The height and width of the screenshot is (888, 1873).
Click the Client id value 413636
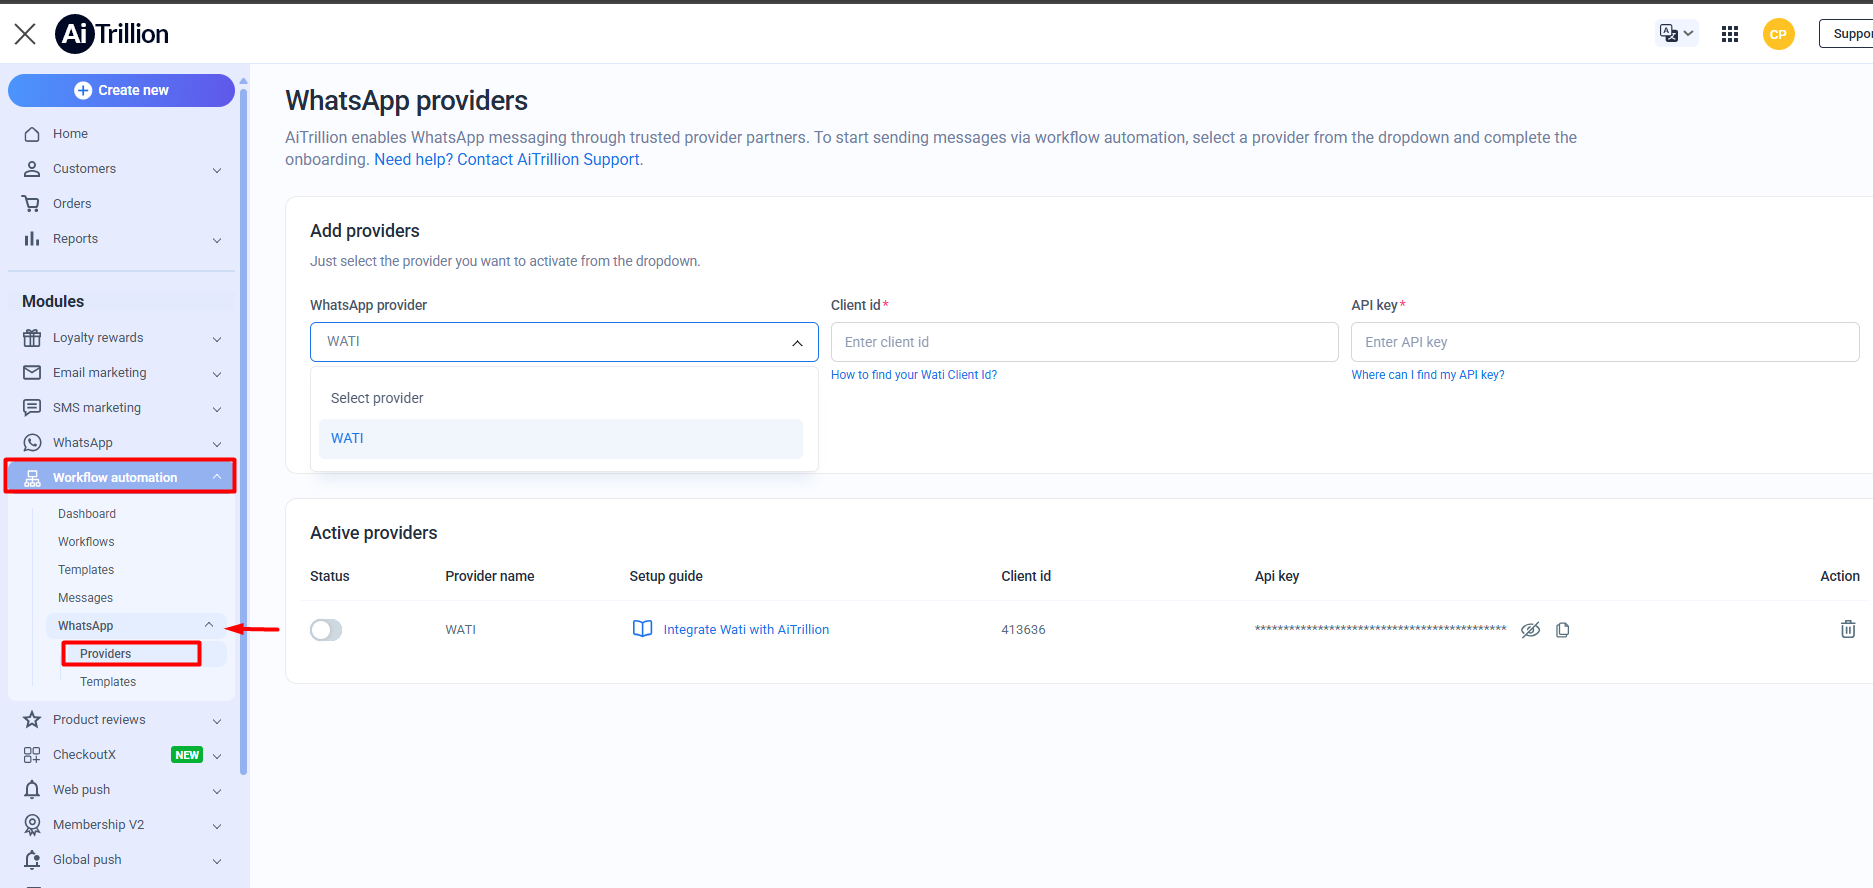click(x=1023, y=630)
